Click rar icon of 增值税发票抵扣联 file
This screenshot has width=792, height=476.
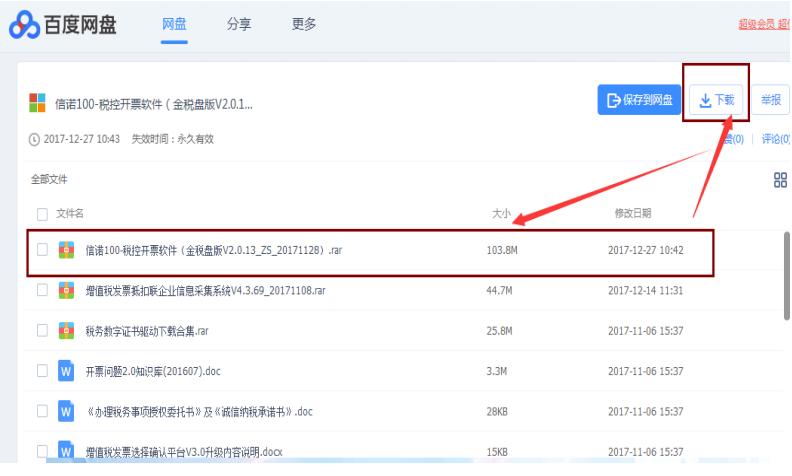coord(66,290)
